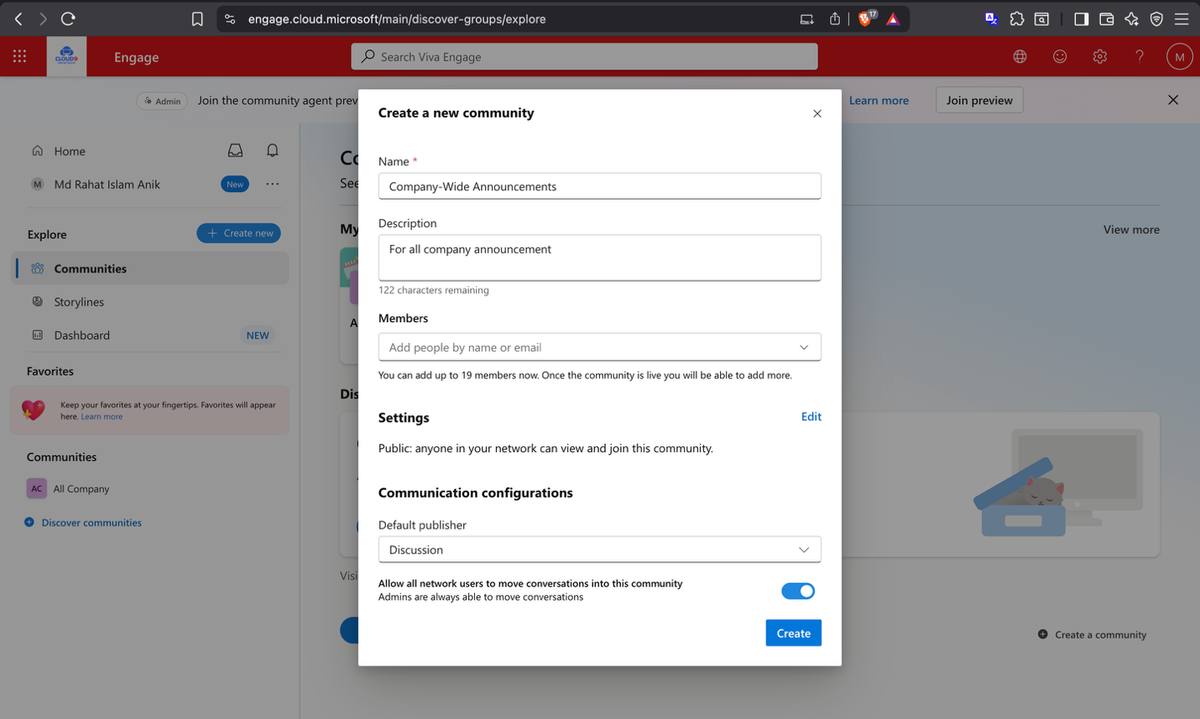This screenshot has height=719, width=1200.
Task: Click the Edit settings link
Action: click(x=811, y=417)
